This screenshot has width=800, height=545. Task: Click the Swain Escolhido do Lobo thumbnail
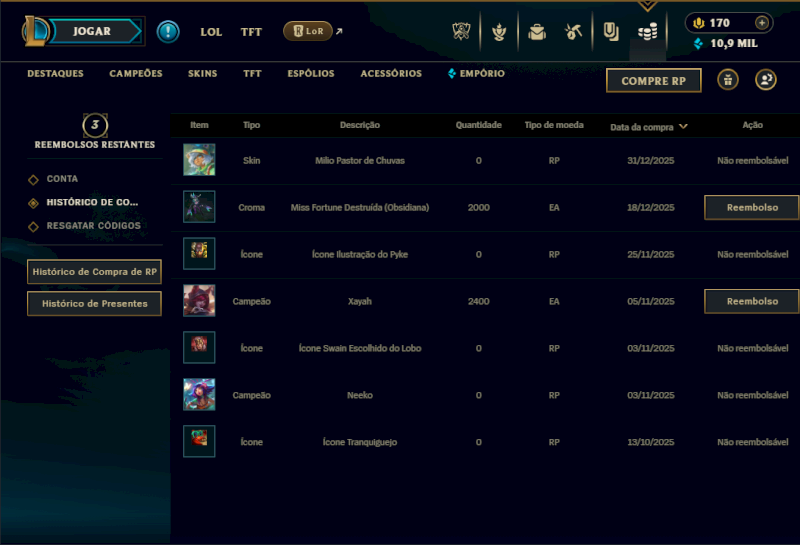point(199,348)
